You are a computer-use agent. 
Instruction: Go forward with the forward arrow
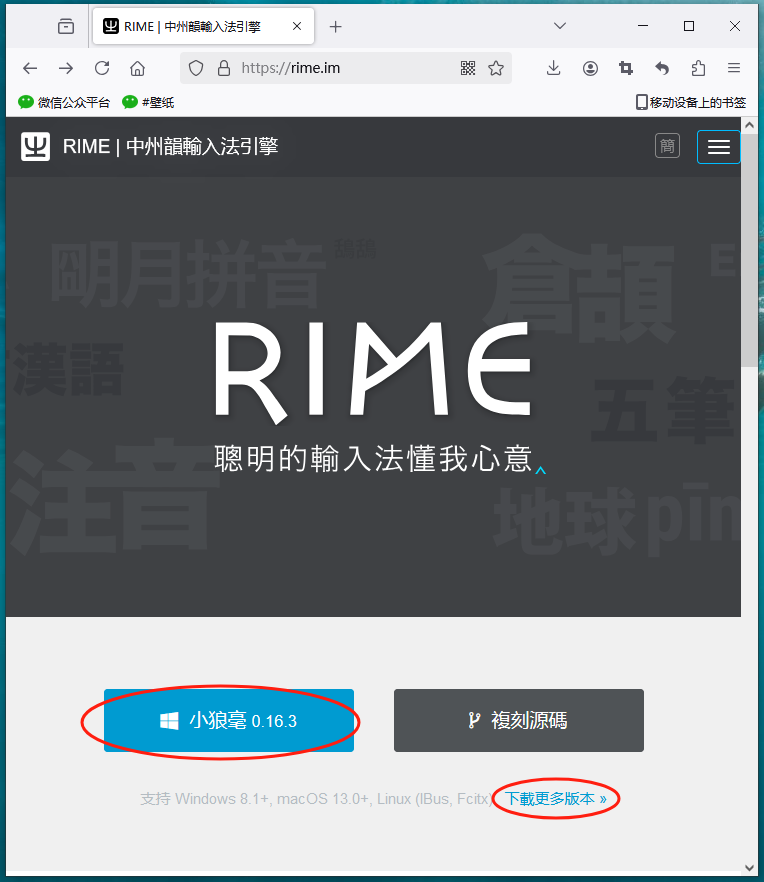(66, 68)
